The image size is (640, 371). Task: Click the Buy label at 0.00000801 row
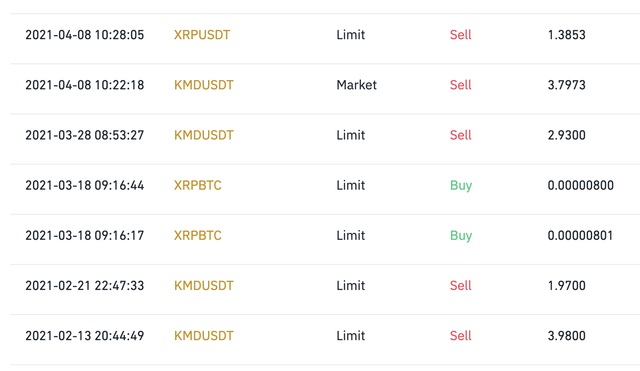(x=461, y=235)
